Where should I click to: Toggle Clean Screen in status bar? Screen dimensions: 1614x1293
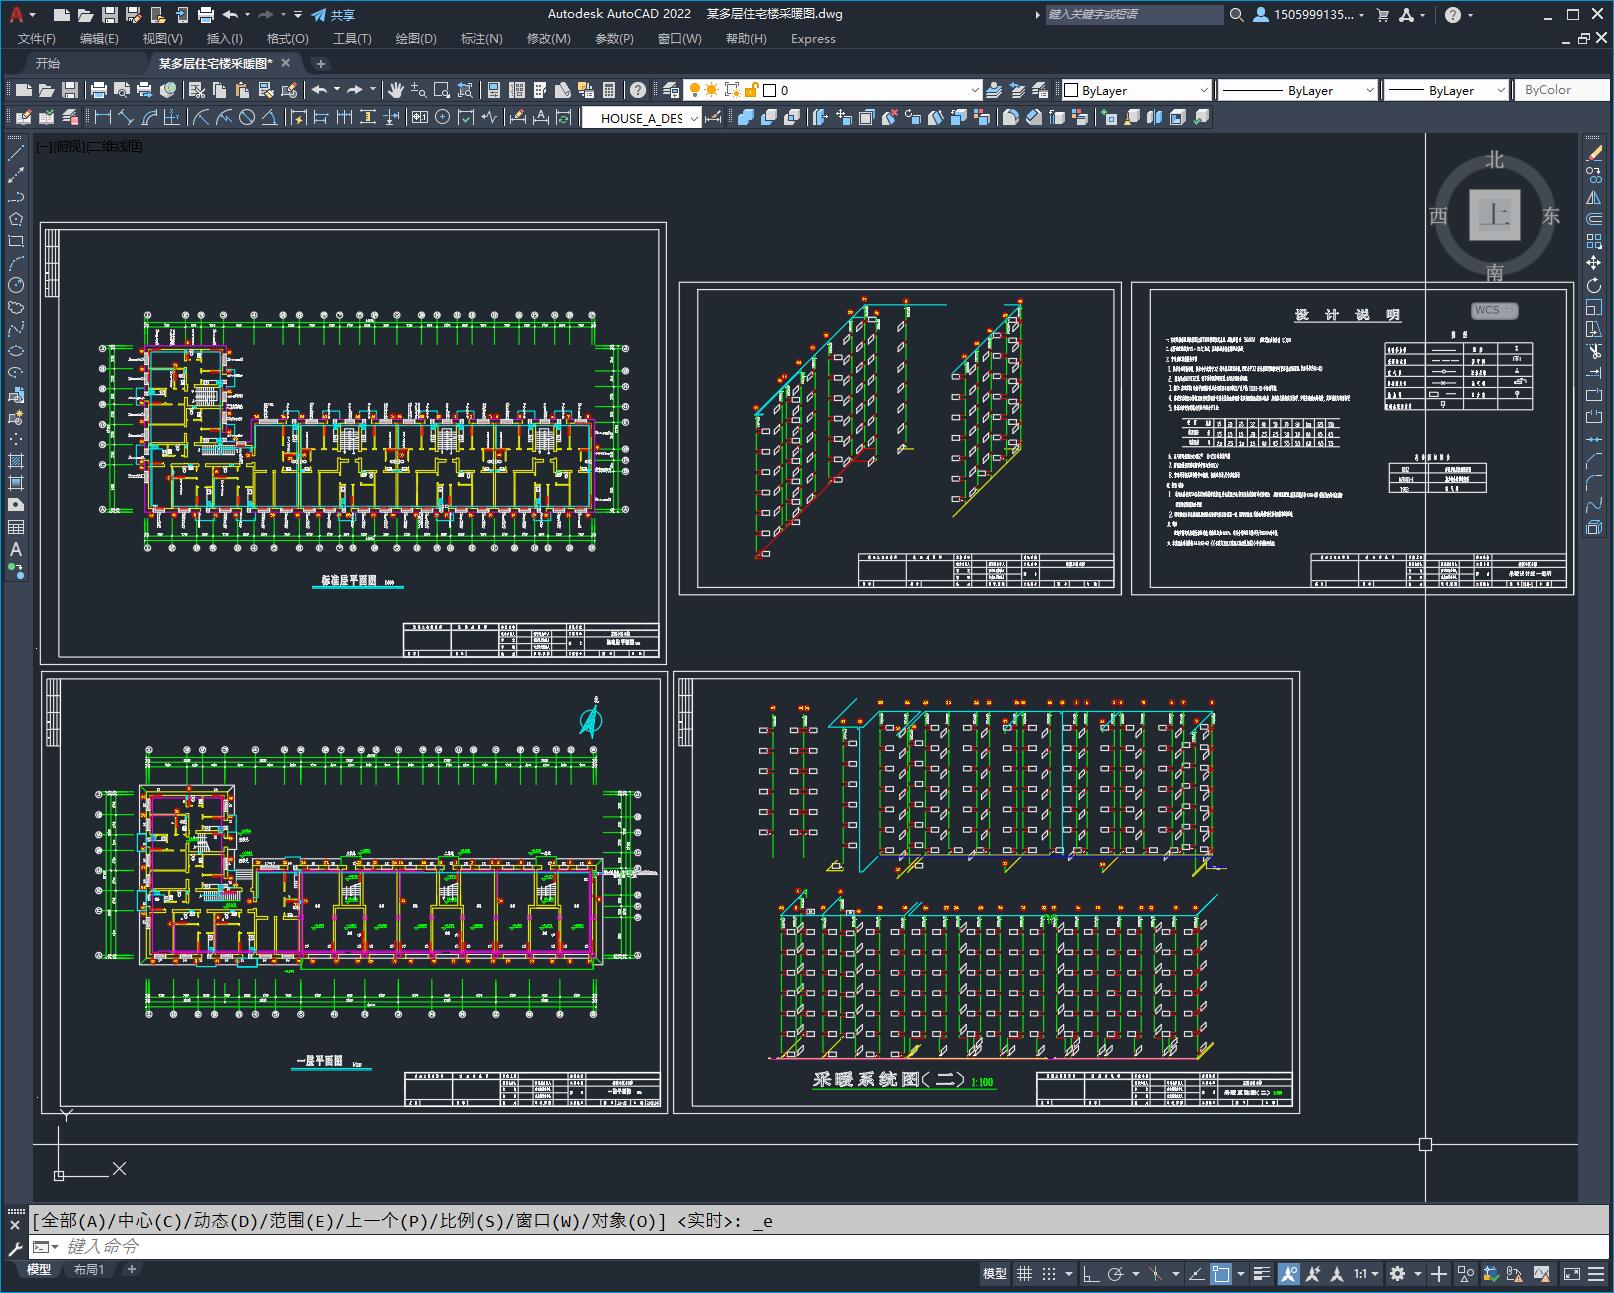pos(1572,1274)
